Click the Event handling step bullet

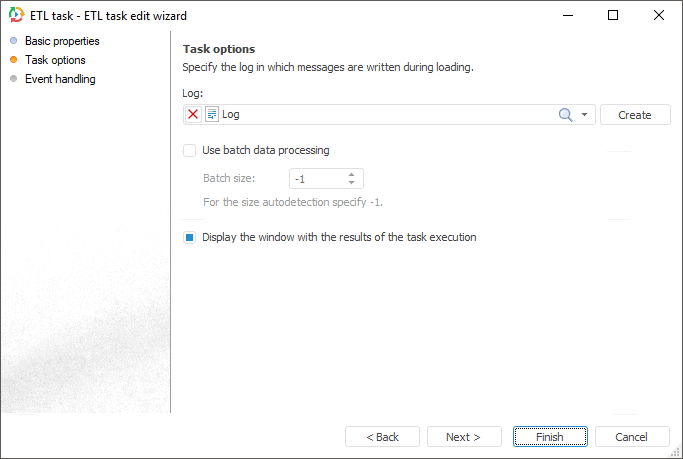(14, 79)
